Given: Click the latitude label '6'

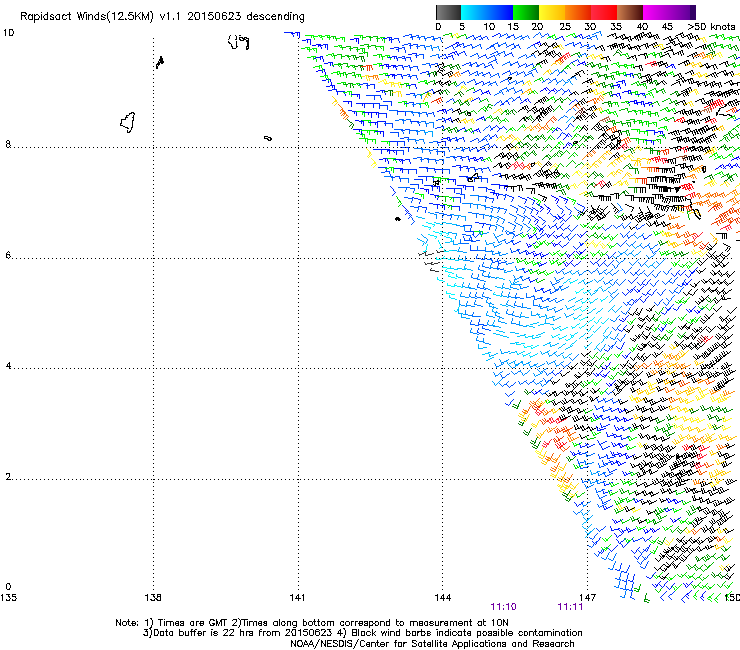Looking at the screenshot, I should (8, 255).
